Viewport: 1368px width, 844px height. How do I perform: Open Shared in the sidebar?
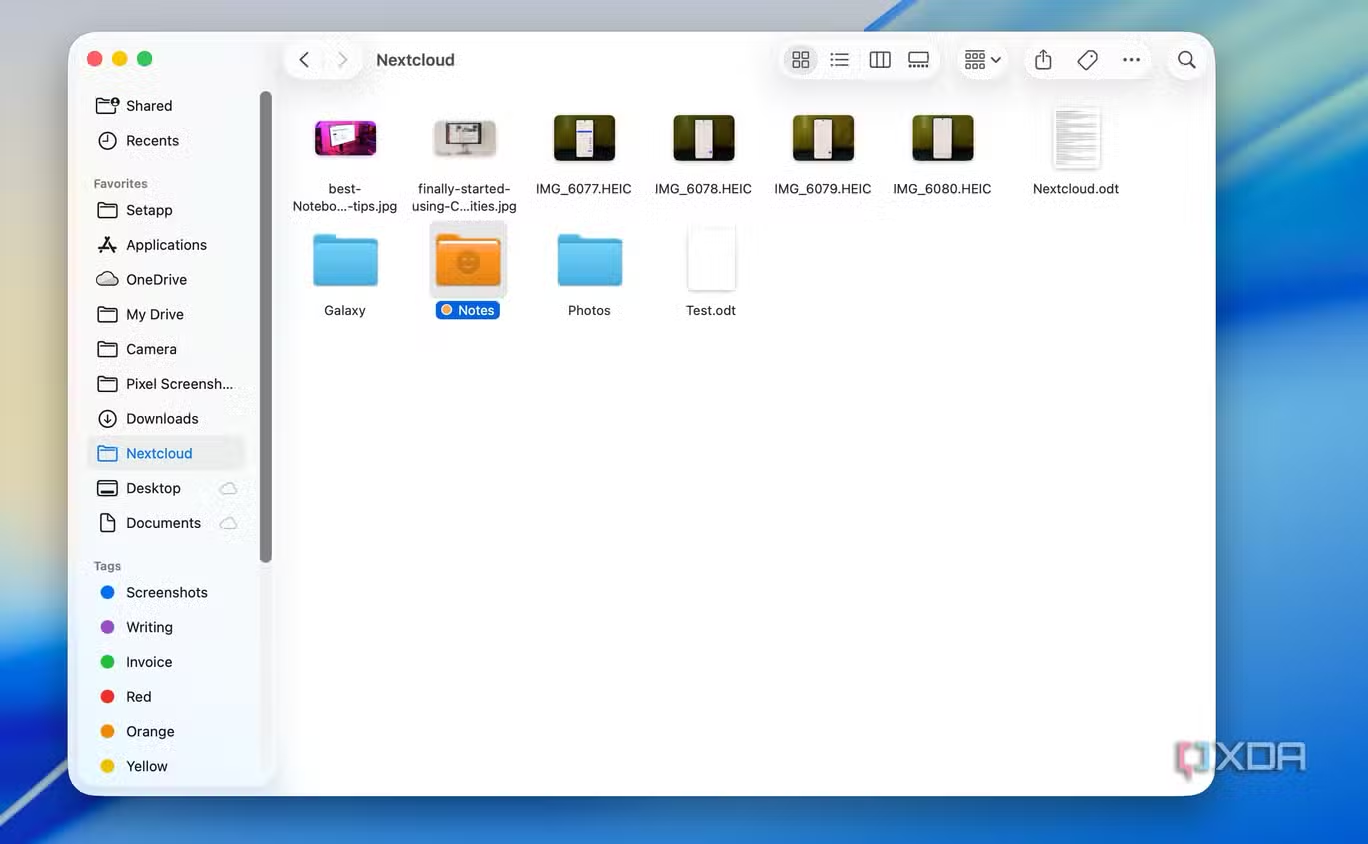(166, 106)
